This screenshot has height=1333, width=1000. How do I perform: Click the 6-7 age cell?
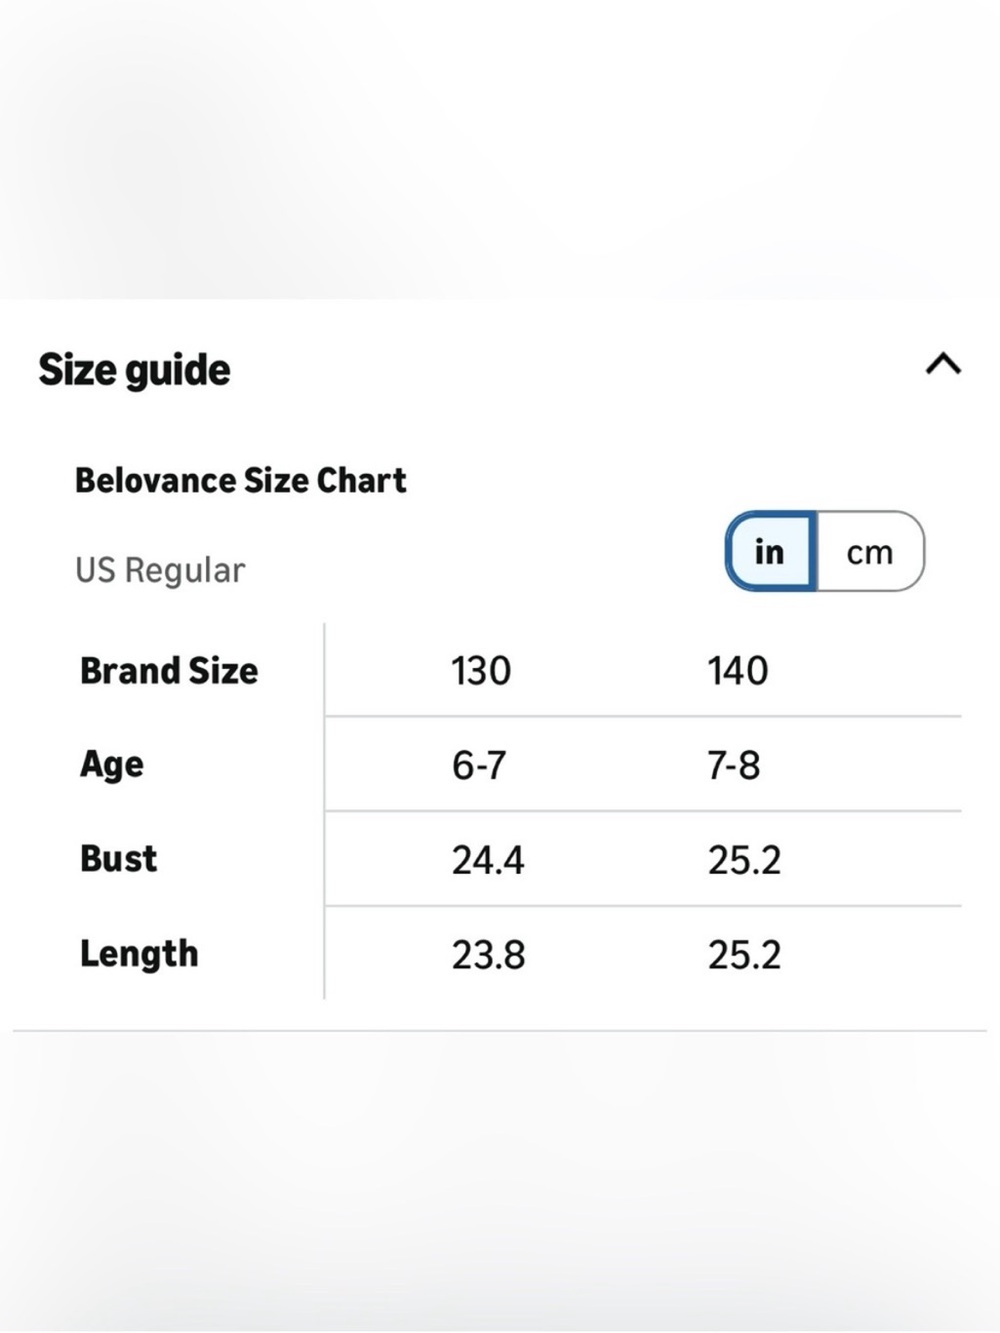[479, 765]
